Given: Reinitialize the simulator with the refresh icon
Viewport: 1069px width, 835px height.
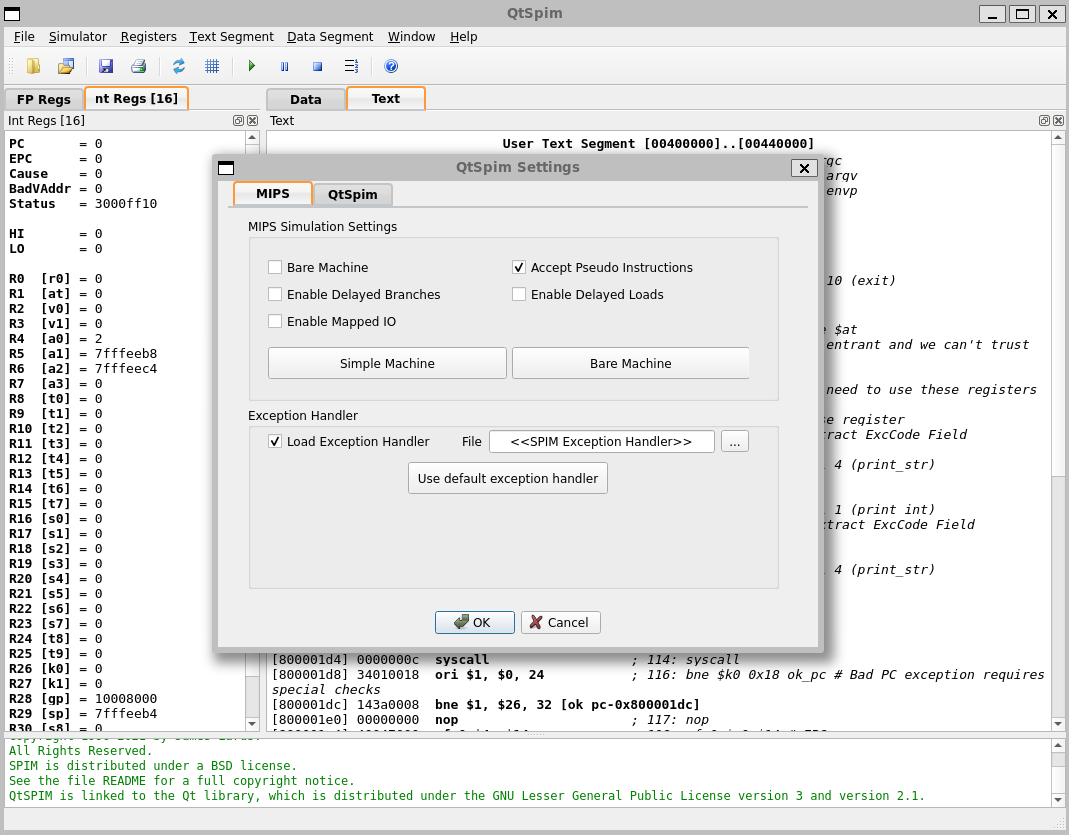Looking at the screenshot, I should pyautogui.click(x=179, y=66).
